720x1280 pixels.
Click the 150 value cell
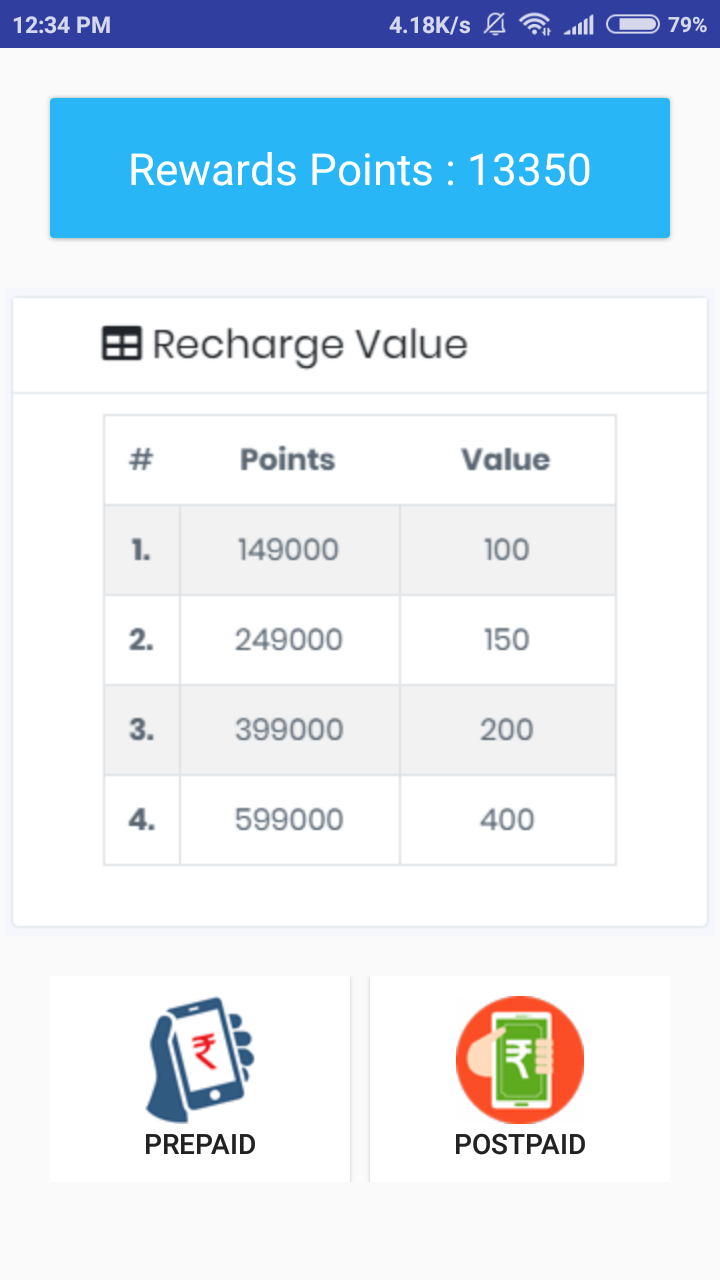click(x=507, y=640)
